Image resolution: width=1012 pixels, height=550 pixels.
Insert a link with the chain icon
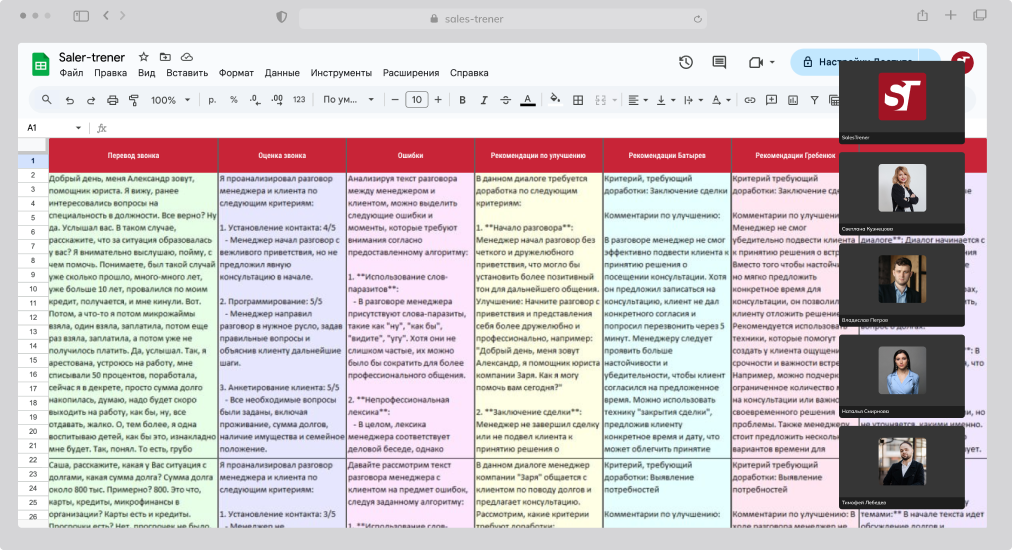pos(749,100)
